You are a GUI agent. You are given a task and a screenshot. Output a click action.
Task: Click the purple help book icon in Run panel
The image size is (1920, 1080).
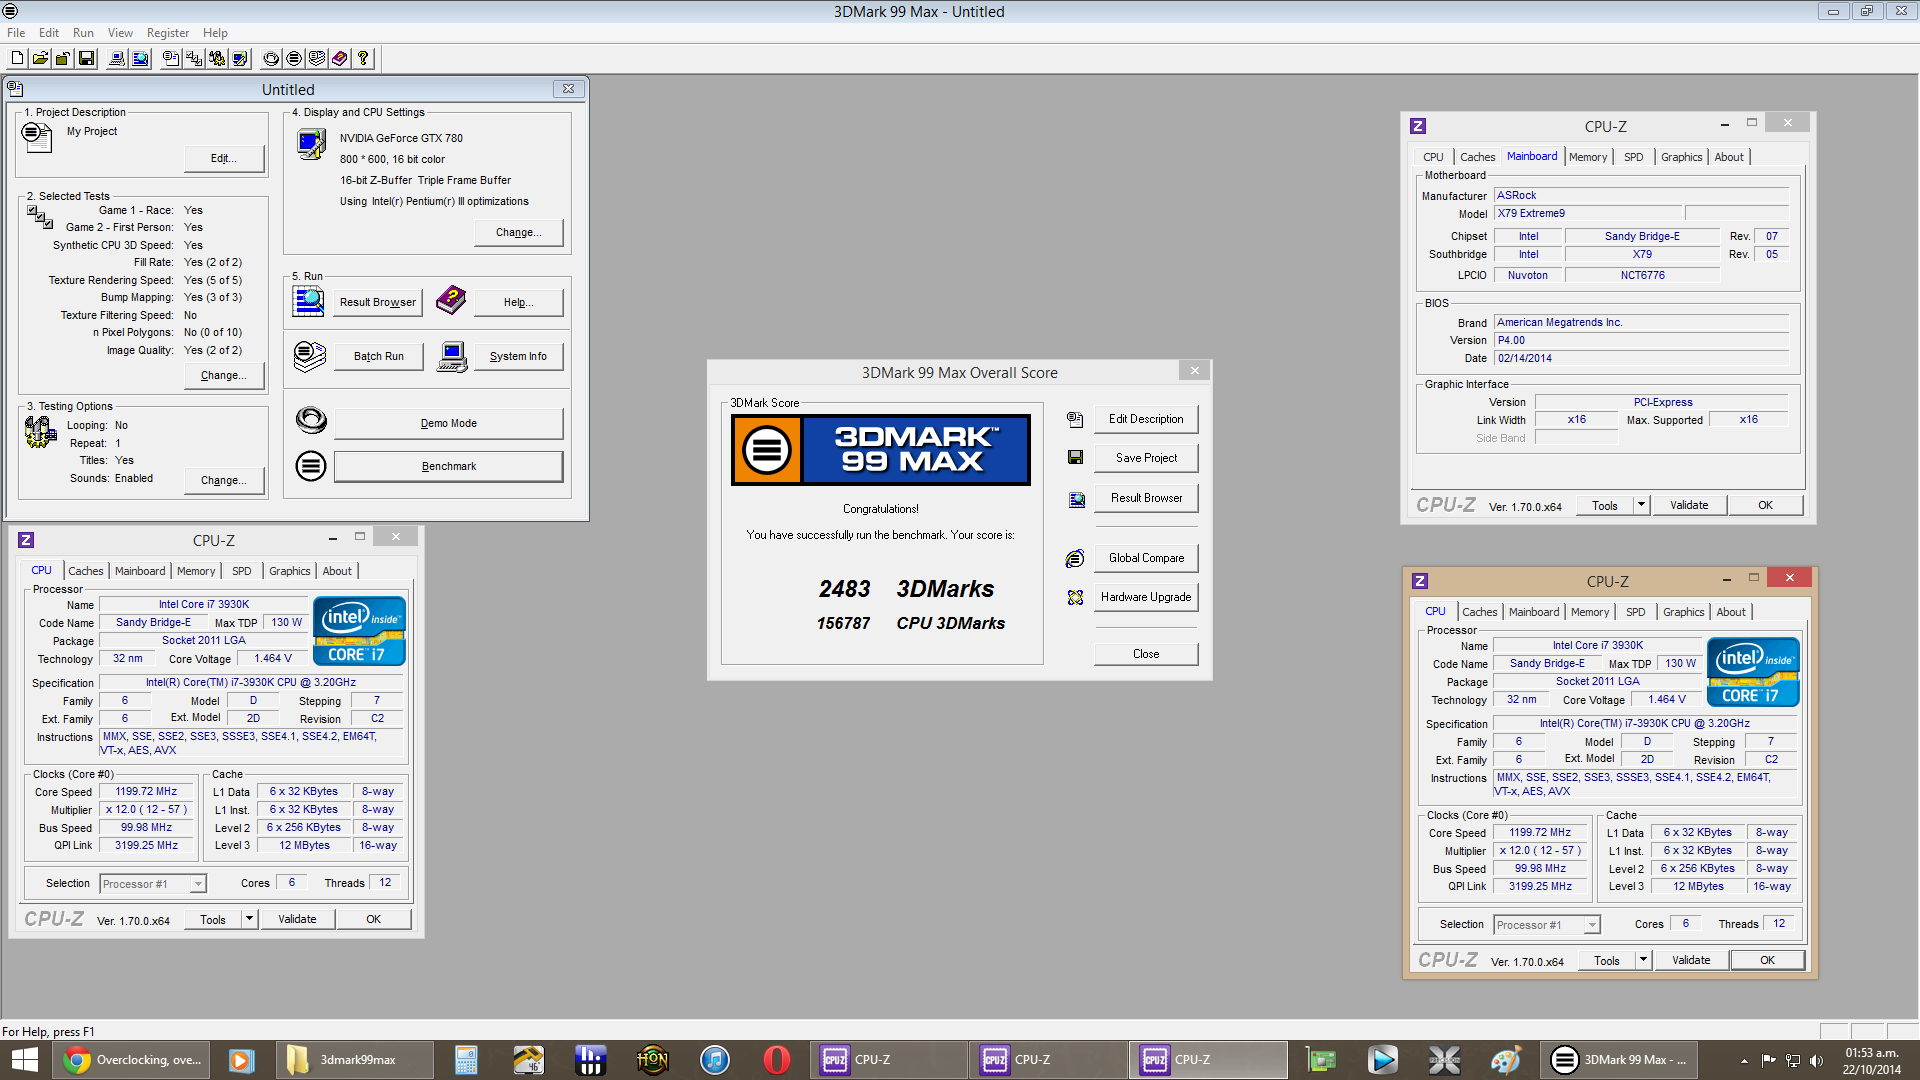pyautogui.click(x=451, y=299)
